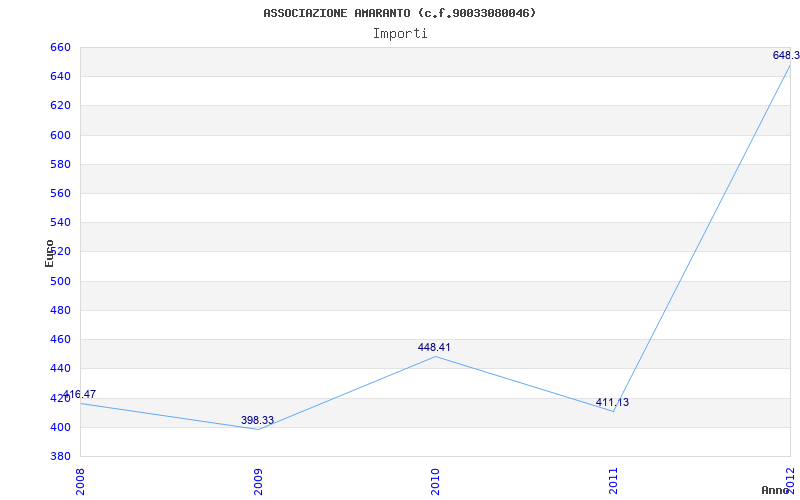Click the 440 y-axis value
The image size is (800, 500).
coord(60,368)
